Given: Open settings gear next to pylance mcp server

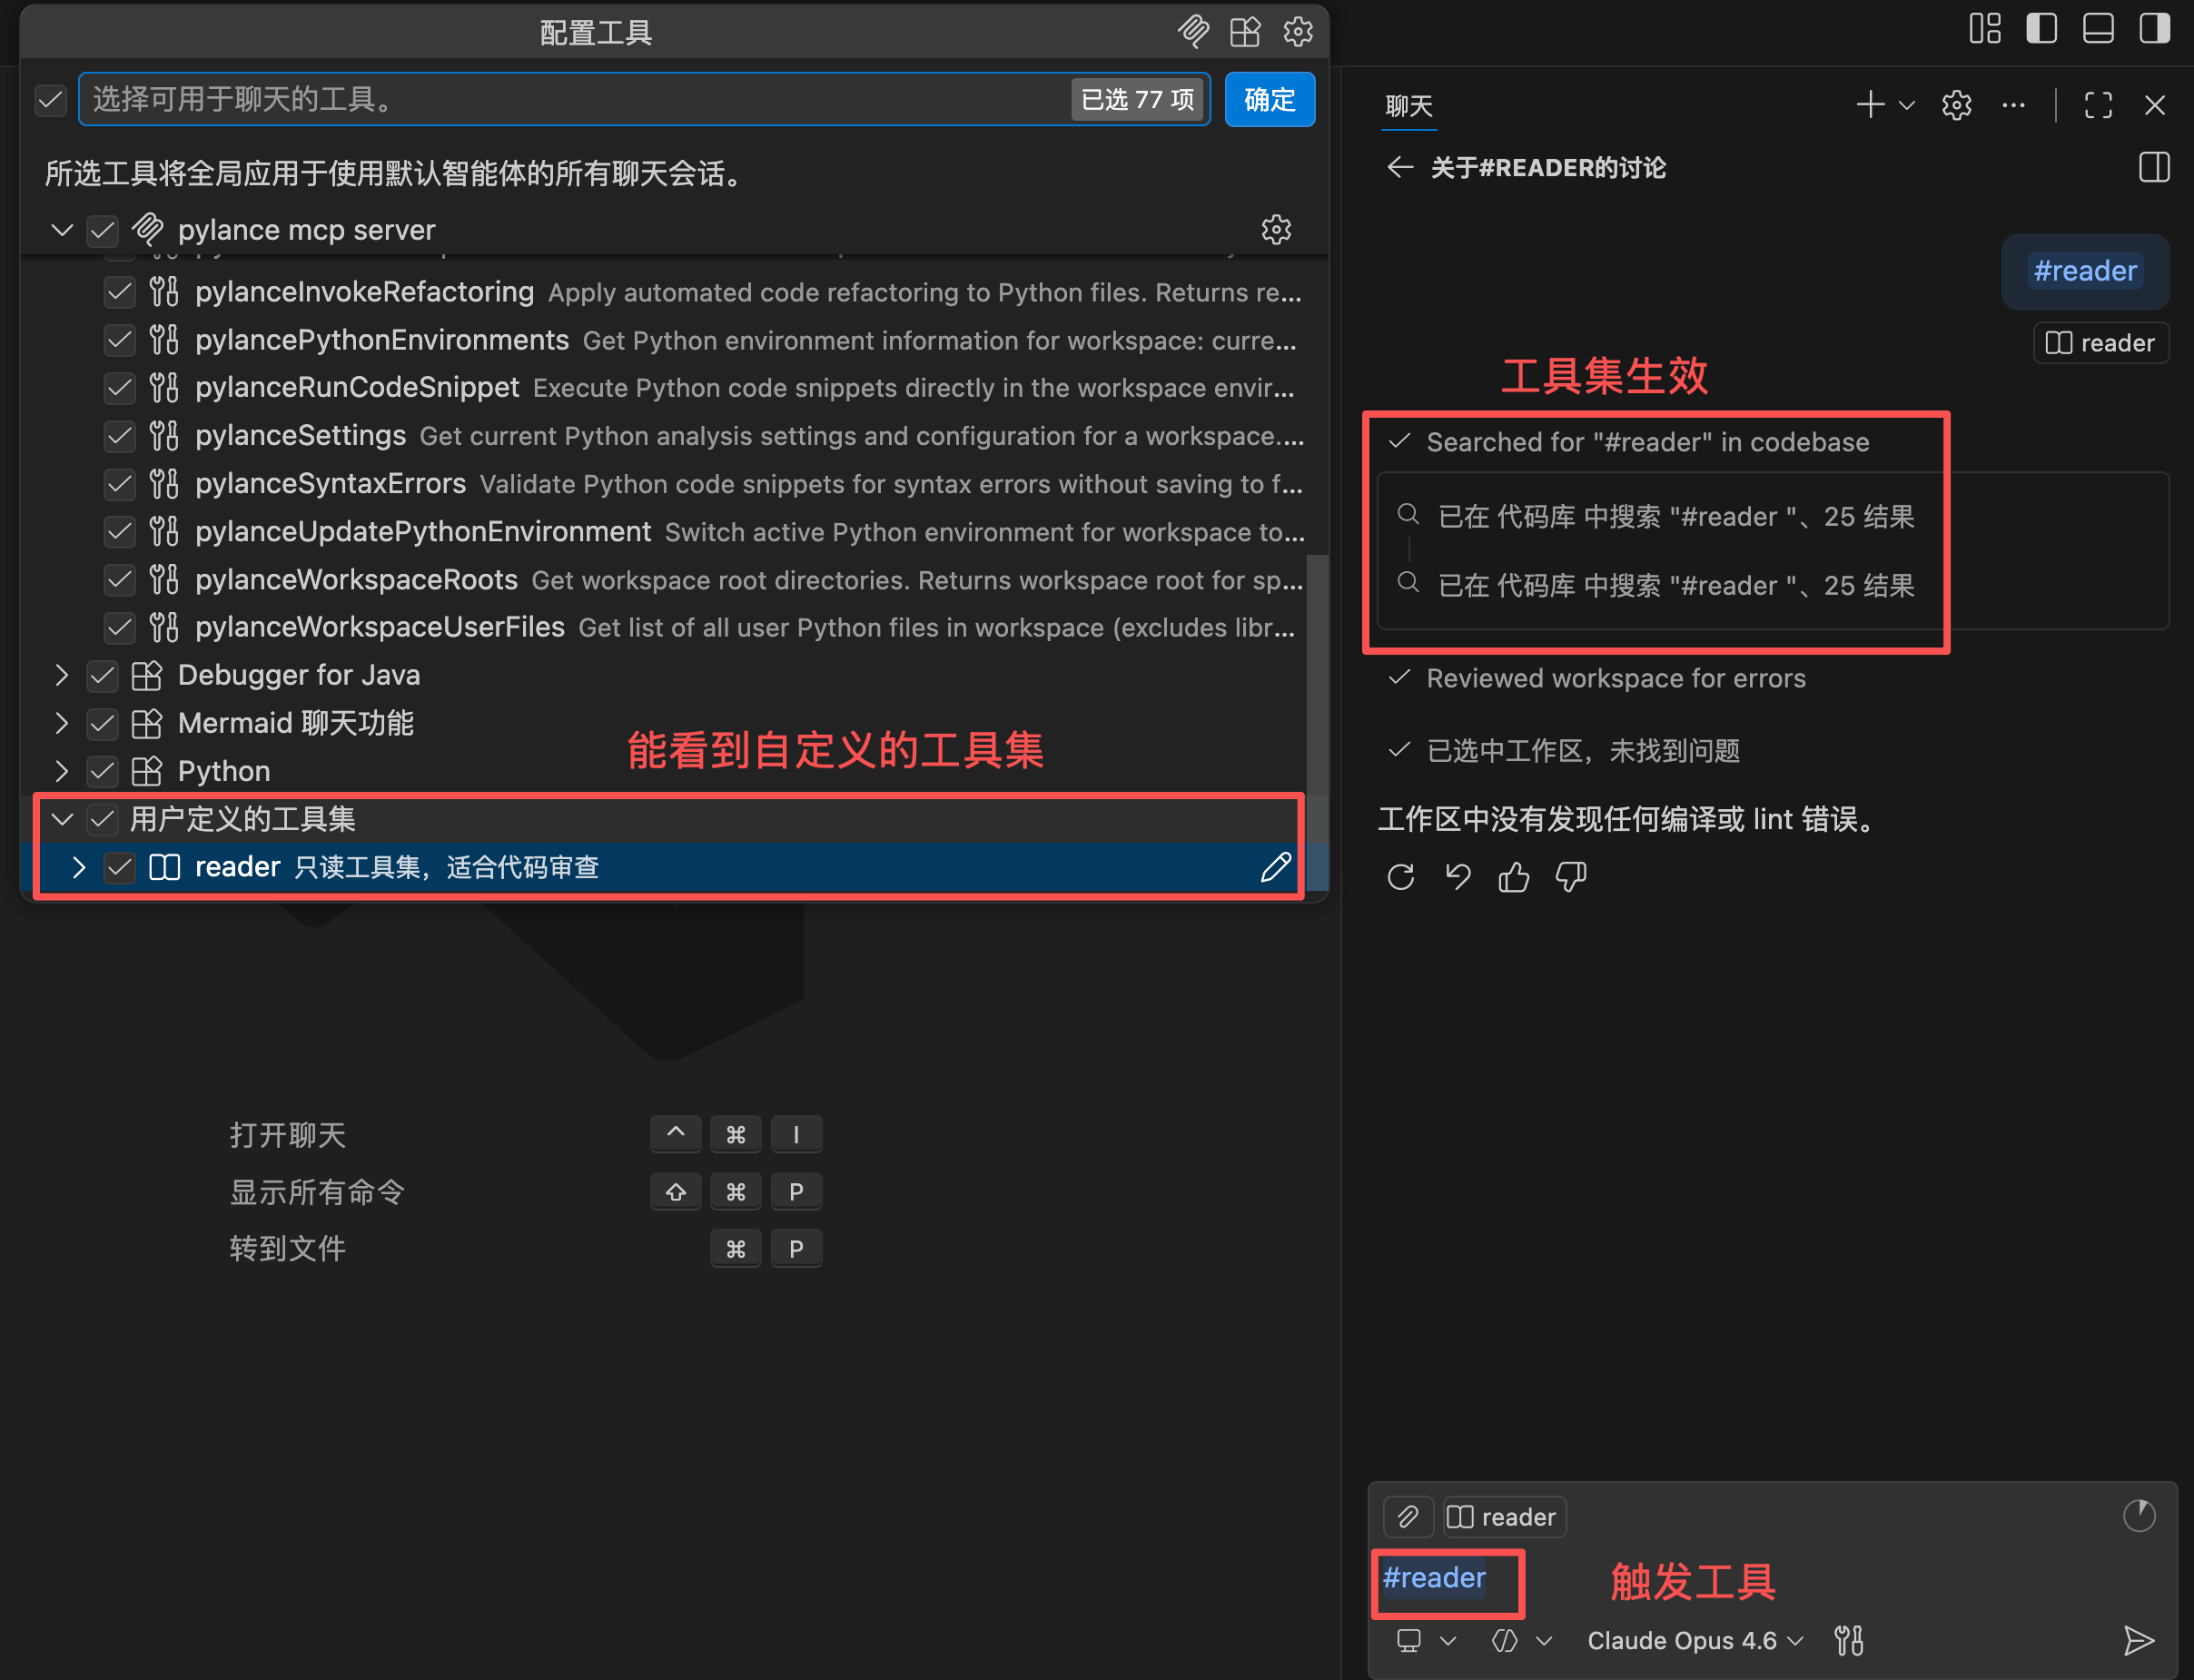Looking at the screenshot, I should (1277, 229).
